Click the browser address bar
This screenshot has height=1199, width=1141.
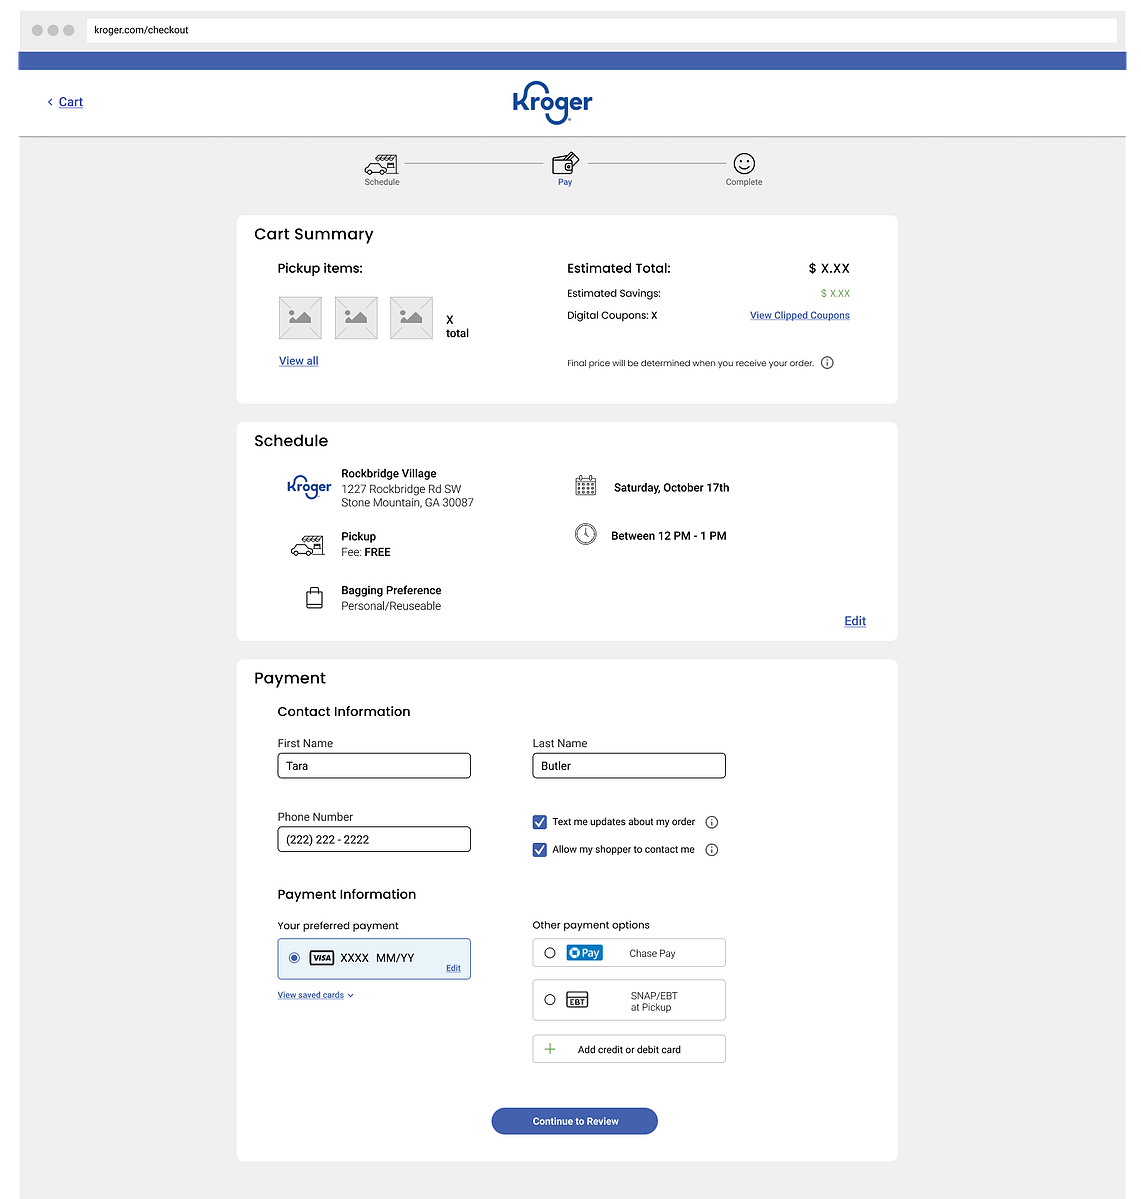pos(601,30)
